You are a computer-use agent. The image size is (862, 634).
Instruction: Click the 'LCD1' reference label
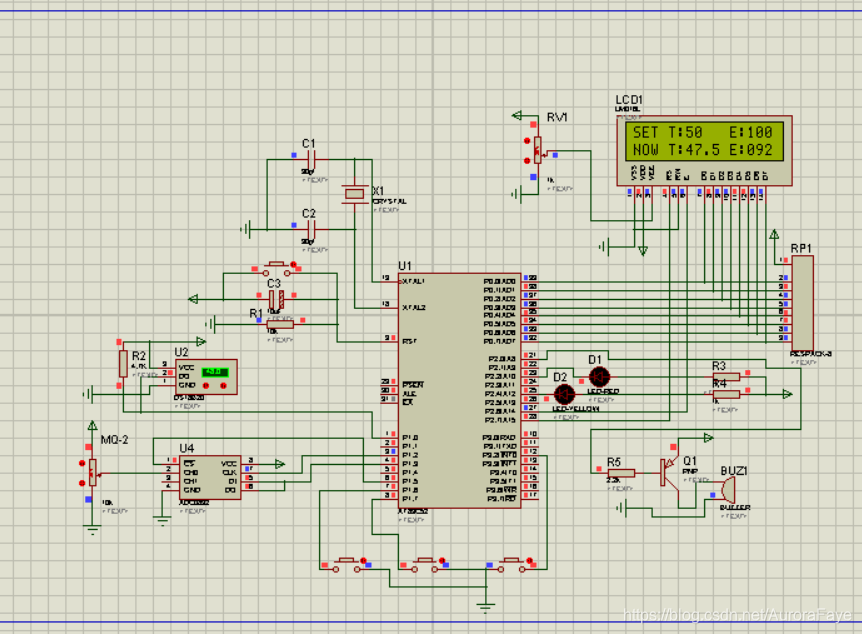point(629,100)
